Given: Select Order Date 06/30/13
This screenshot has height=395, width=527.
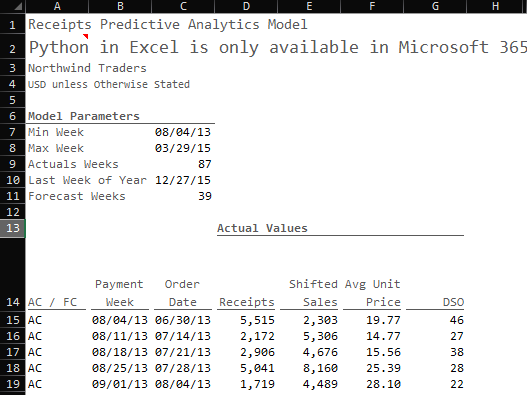Looking at the screenshot, I should (183, 320).
